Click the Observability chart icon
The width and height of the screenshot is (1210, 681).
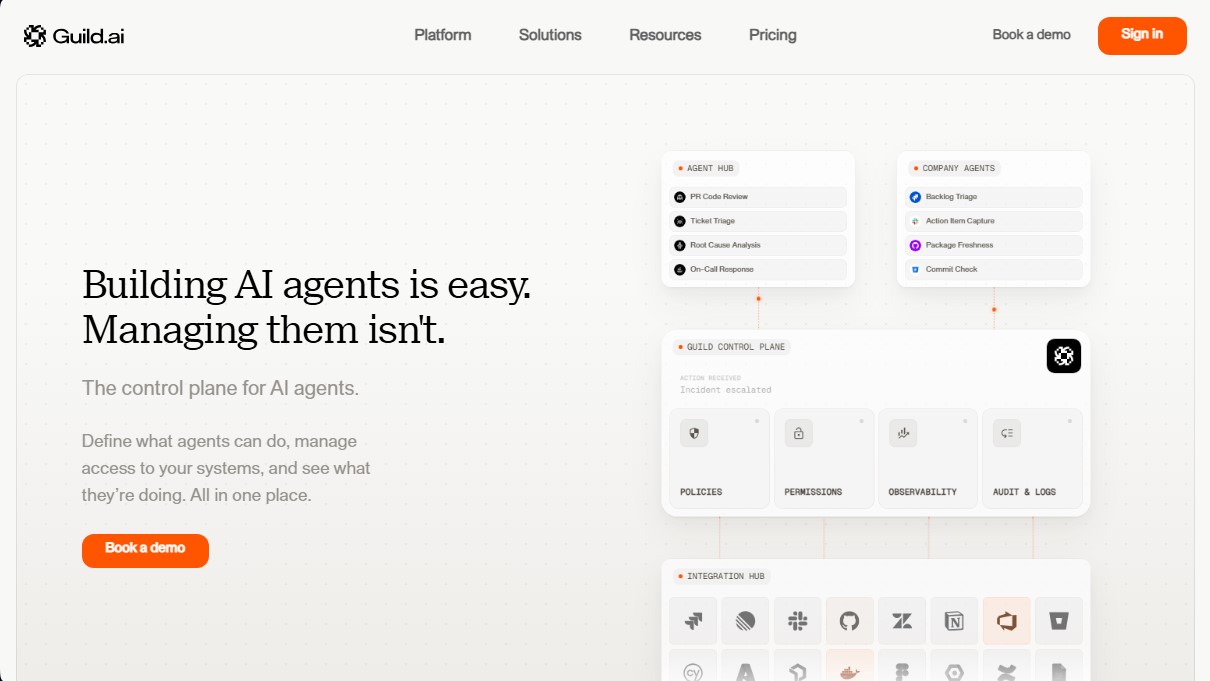click(903, 433)
